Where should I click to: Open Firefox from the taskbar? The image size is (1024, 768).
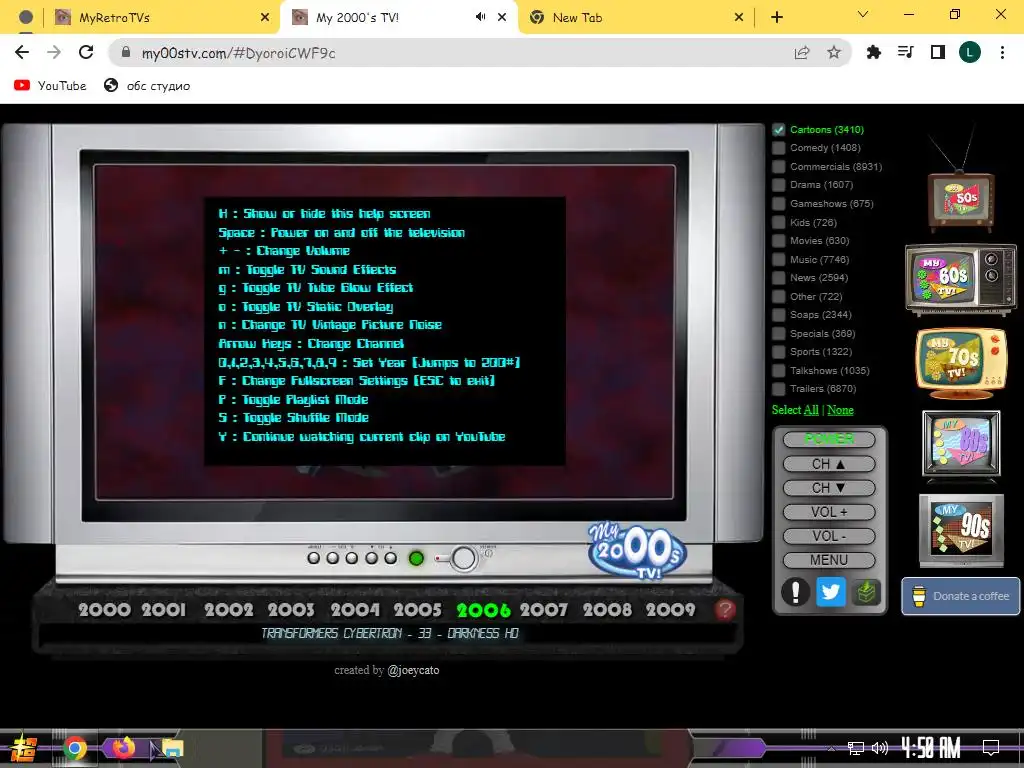pos(123,747)
